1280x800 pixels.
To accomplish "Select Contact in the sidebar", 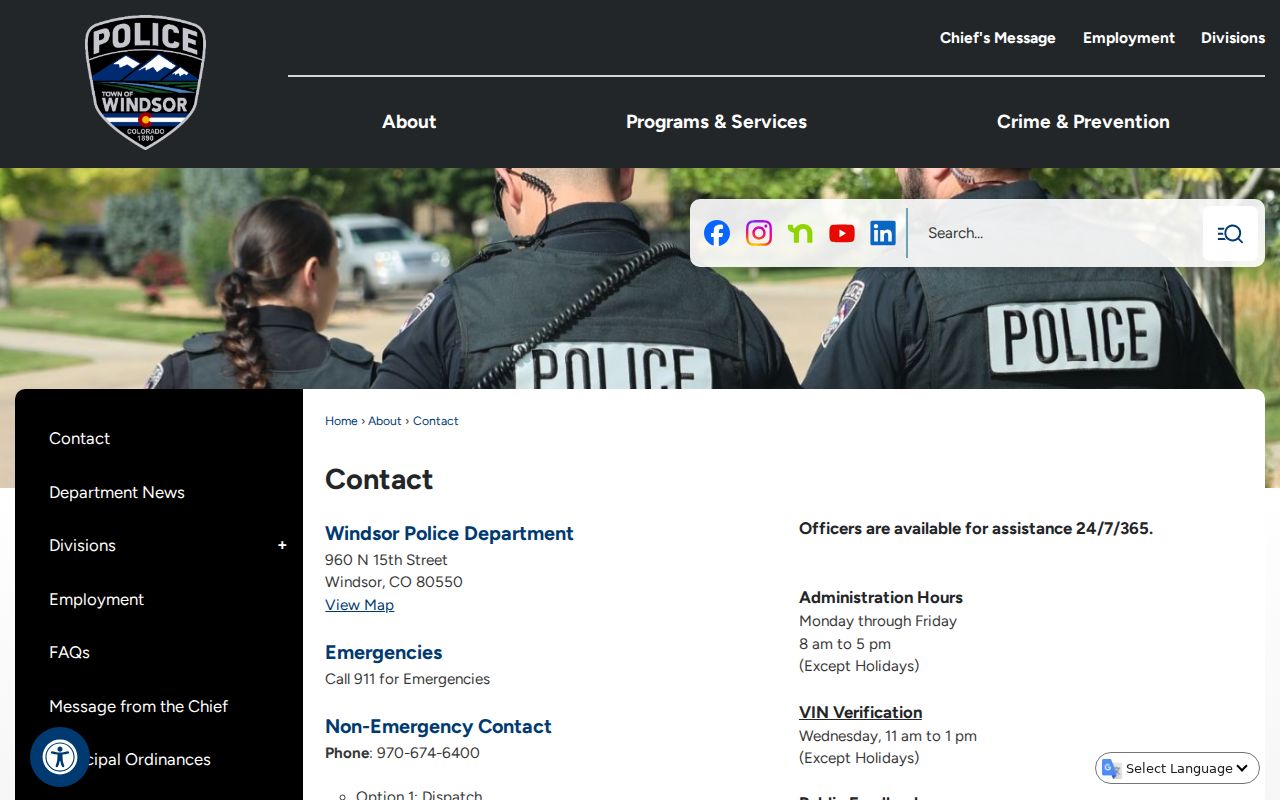I will pos(80,438).
